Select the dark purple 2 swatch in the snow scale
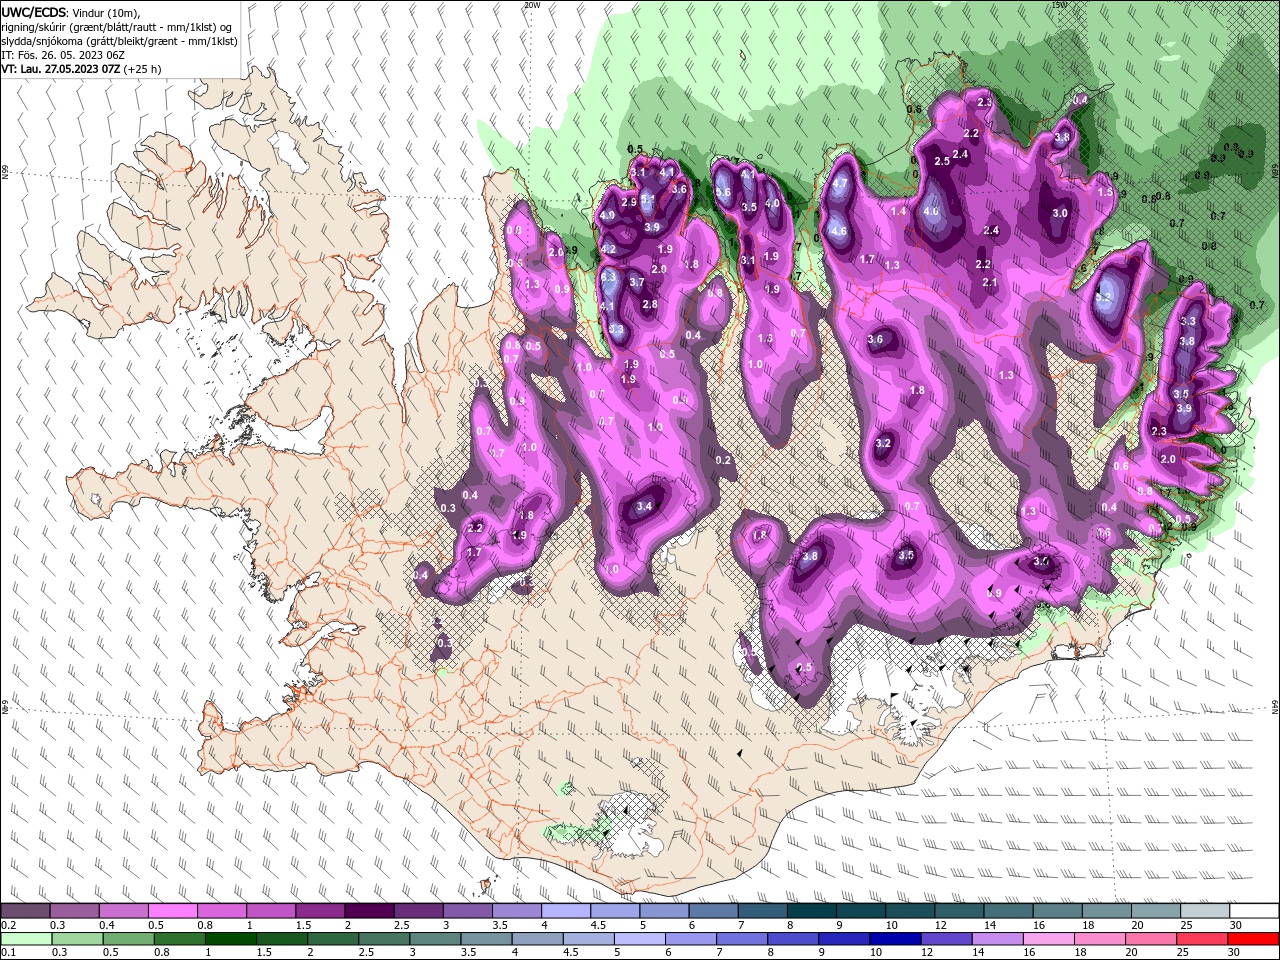The image size is (1280, 960). (x=368, y=911)
